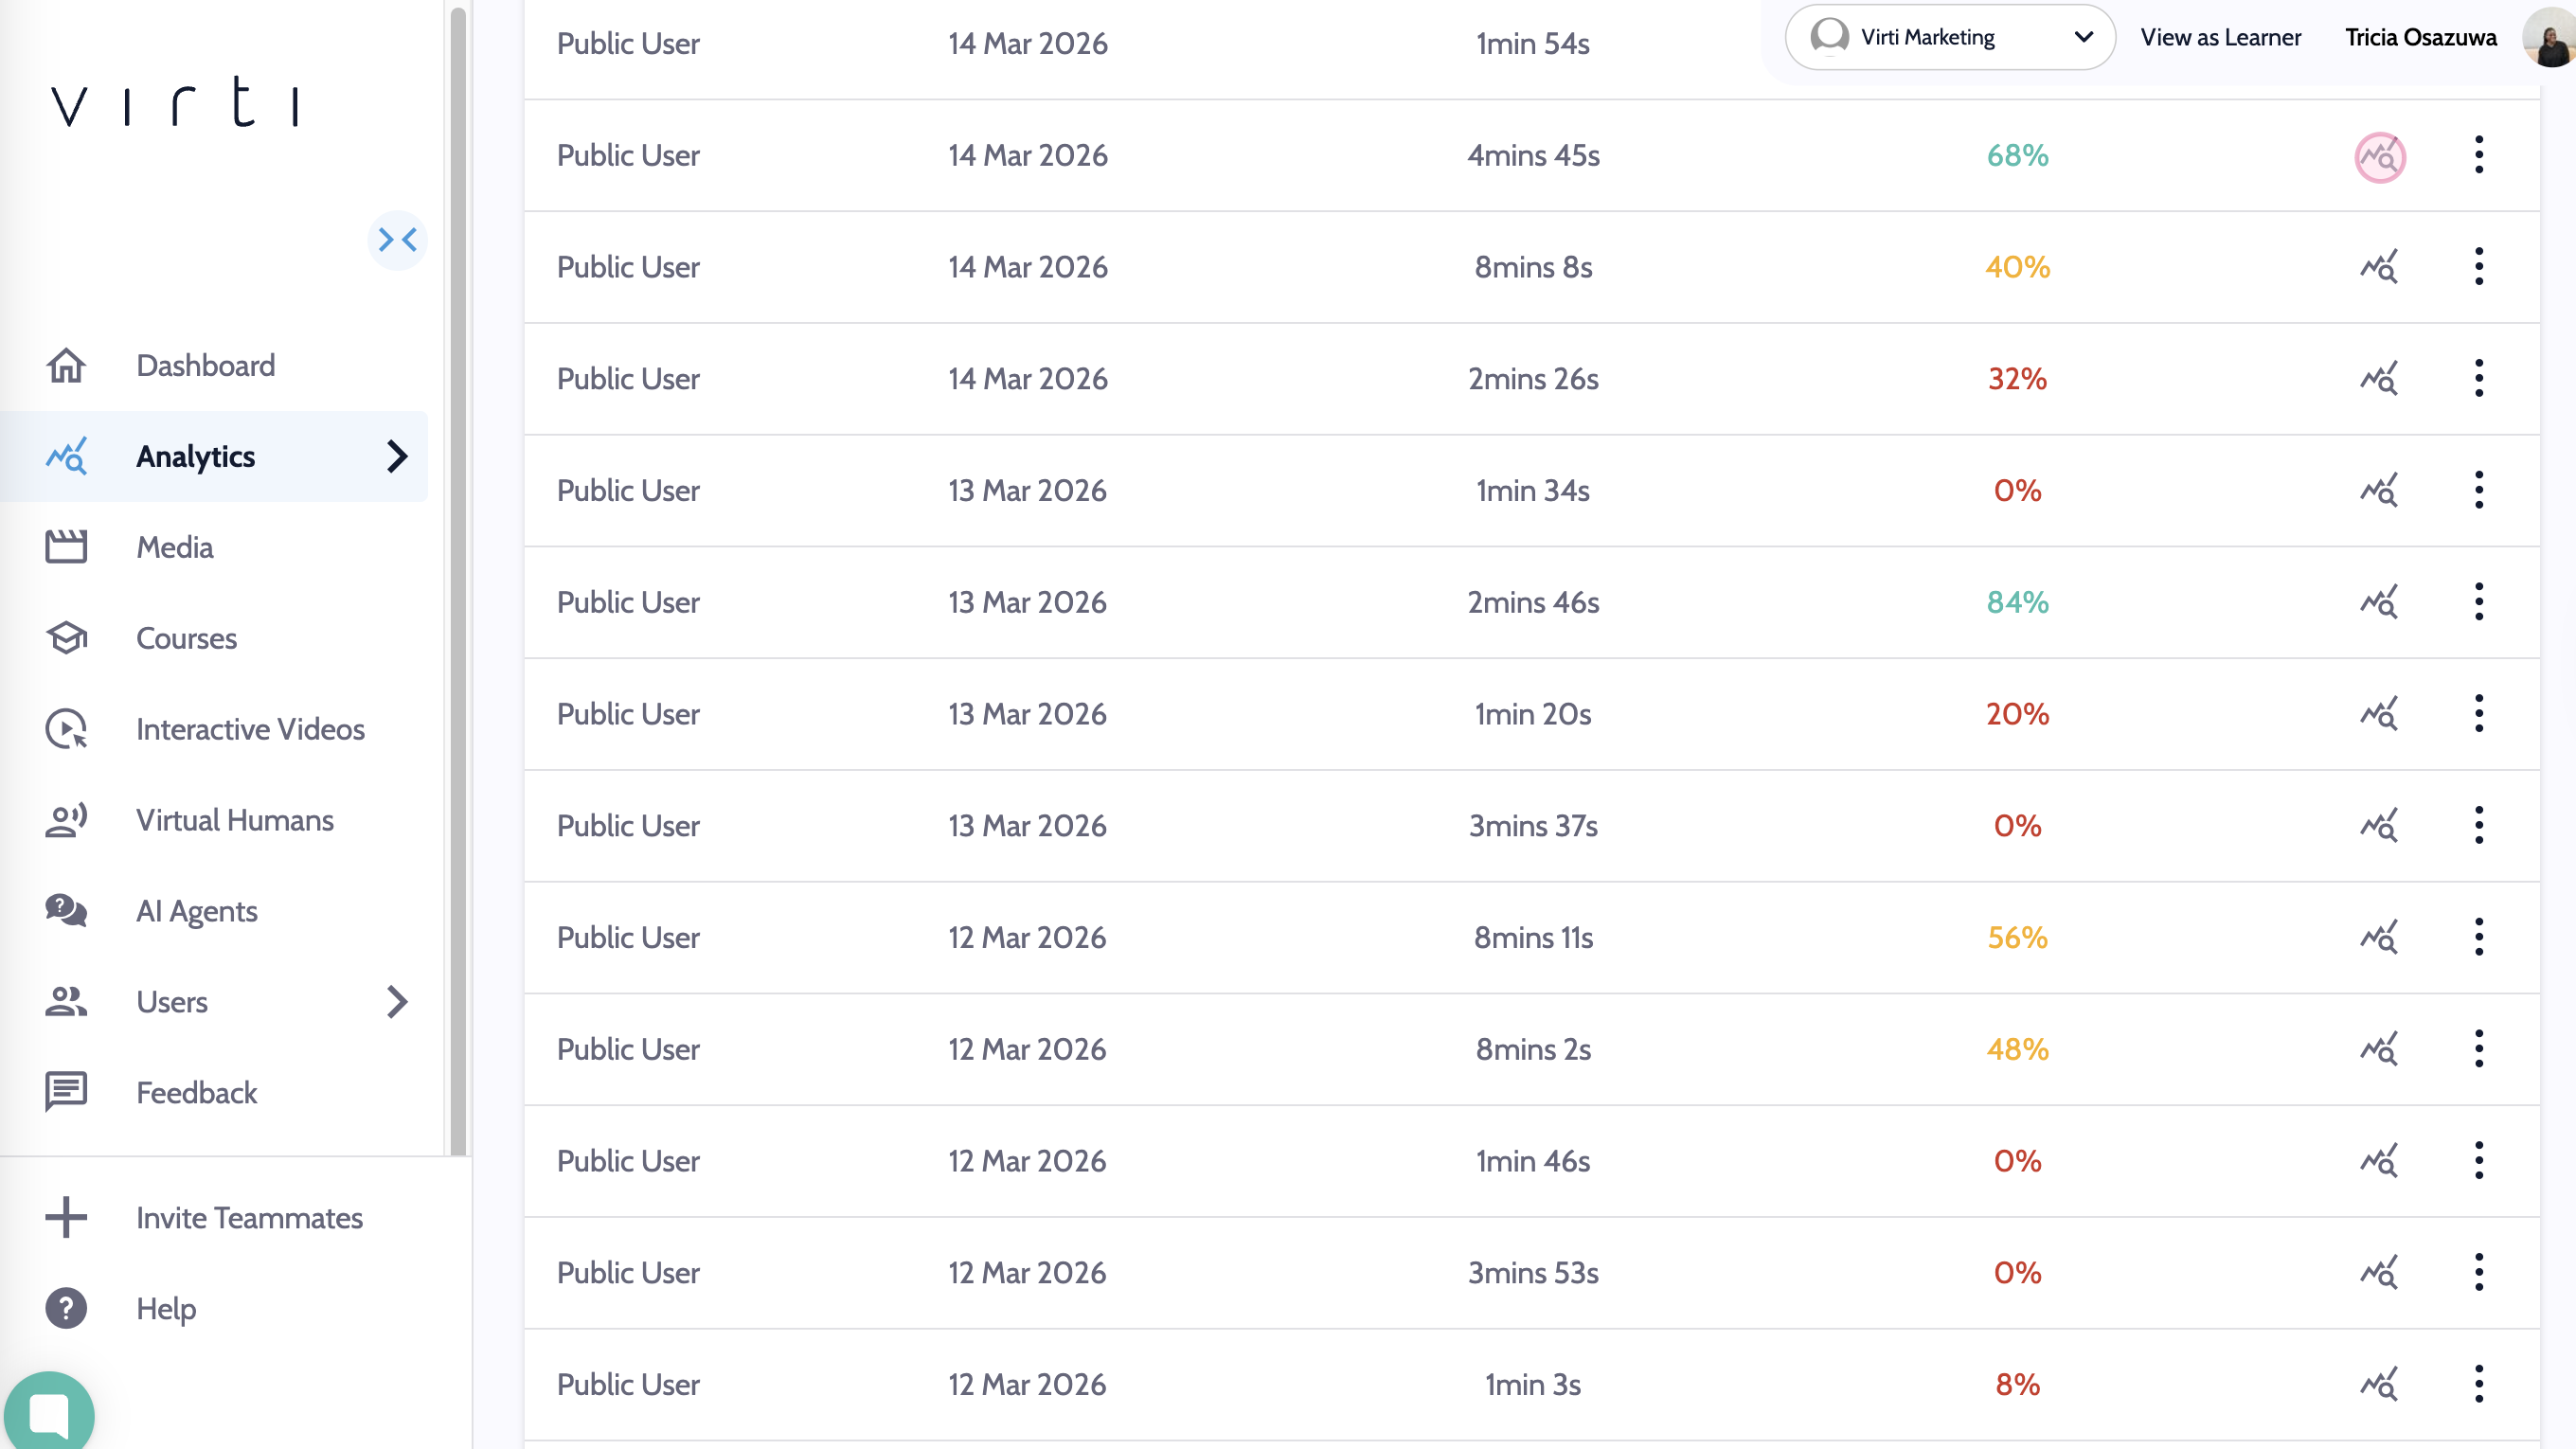The width and height of the screenshot is (2576, 1449).
Task: Open analytics for the 68% score row
Action: tap(2379, 157)
